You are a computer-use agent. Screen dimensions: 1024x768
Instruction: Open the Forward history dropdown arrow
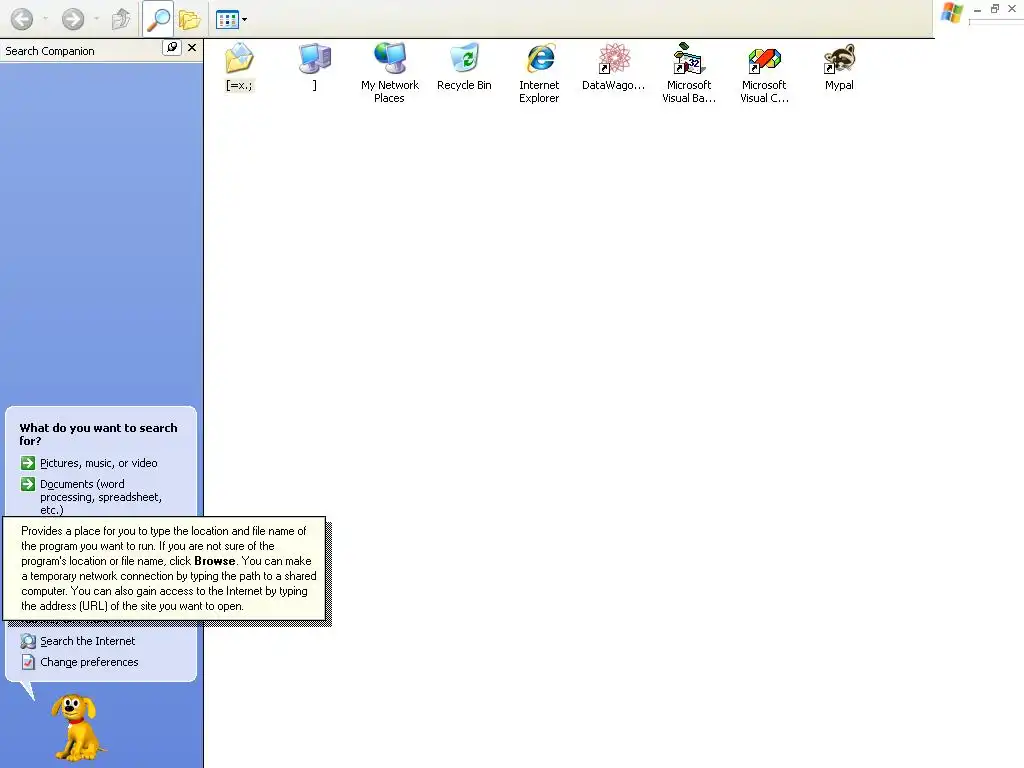pos(96,19)
